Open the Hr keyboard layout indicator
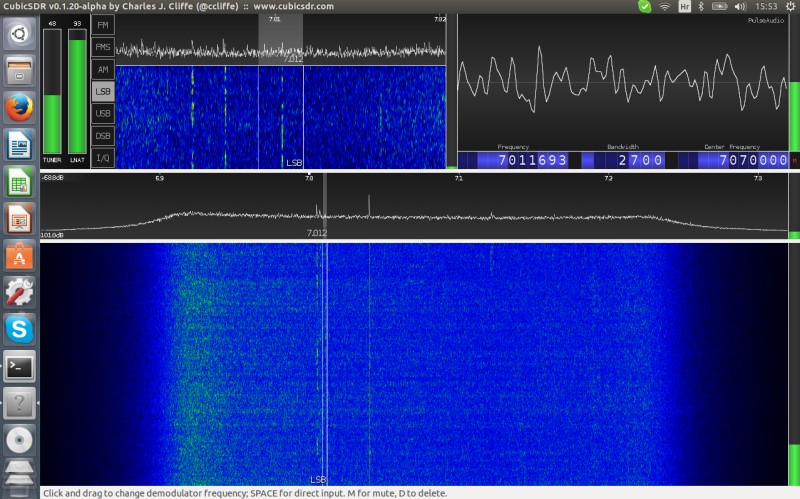The image size is (800, 499). [684, 7]
